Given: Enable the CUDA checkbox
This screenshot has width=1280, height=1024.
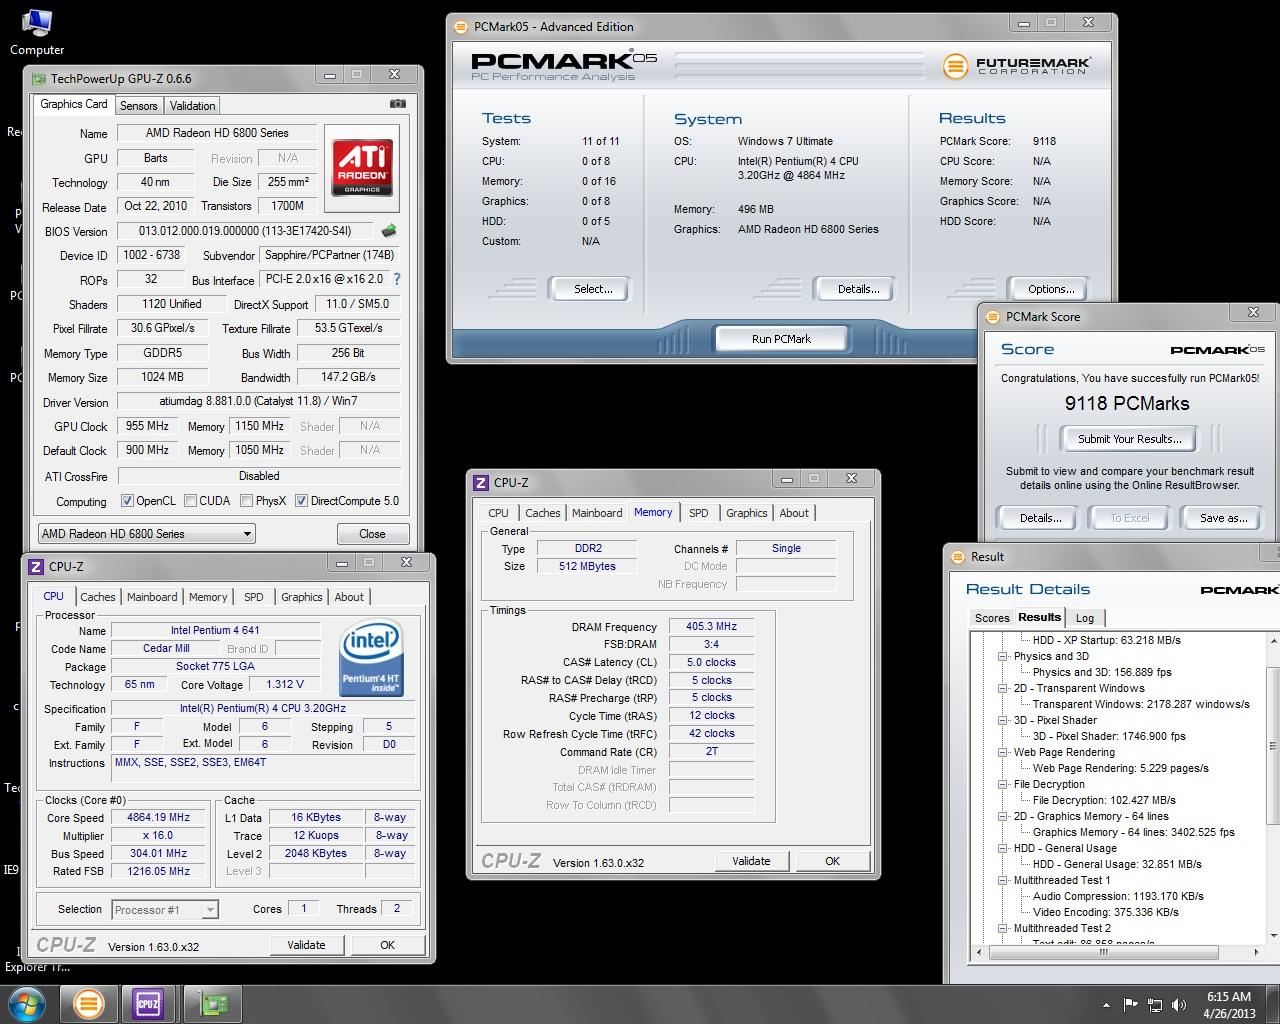Looking at the screenshot, I should (x=190, y=501).
